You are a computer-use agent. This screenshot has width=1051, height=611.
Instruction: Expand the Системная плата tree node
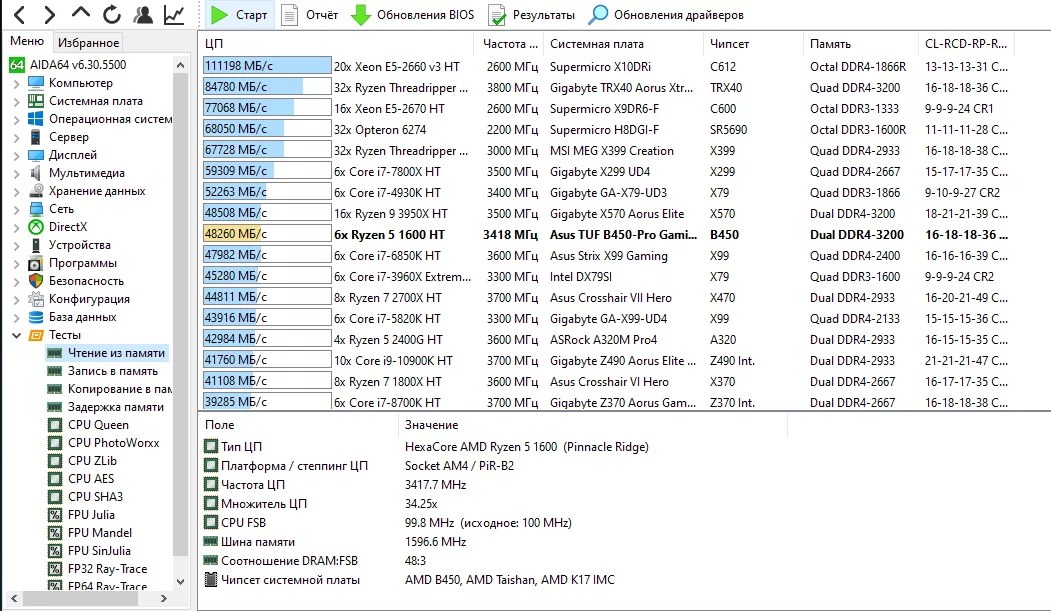point(16,101)
